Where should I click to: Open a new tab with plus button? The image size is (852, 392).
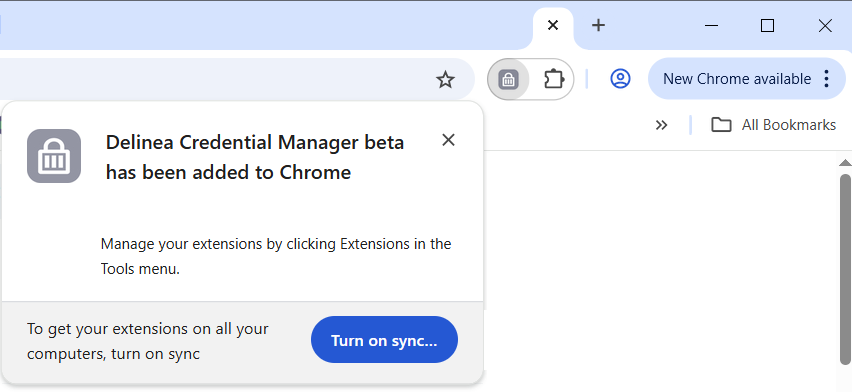pyautogui.click(x=598, y=25)
